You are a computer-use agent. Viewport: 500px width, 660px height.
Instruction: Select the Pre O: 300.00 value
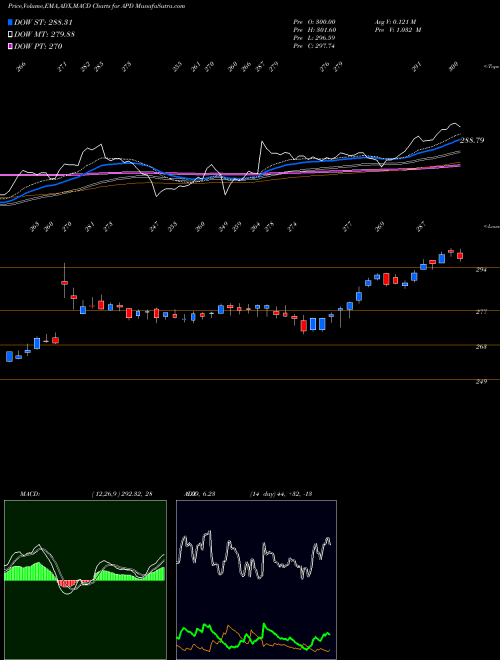pos(314,21)
